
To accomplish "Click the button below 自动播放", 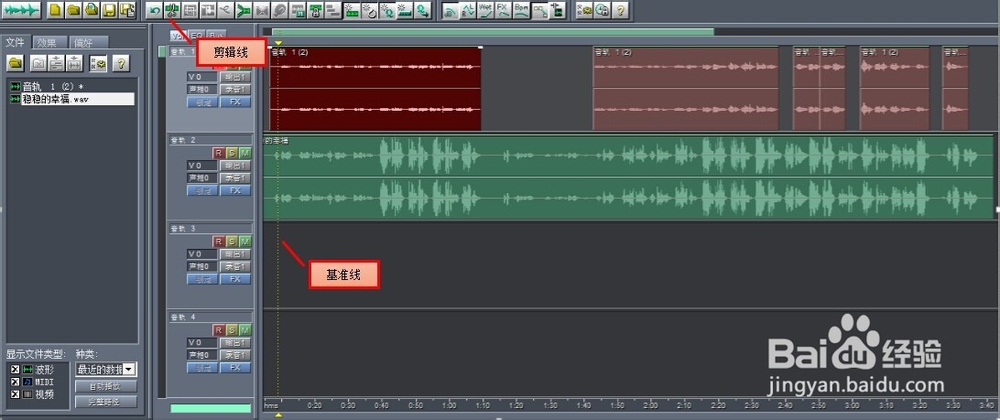I will pyautogui.click(x=106, y=402).
